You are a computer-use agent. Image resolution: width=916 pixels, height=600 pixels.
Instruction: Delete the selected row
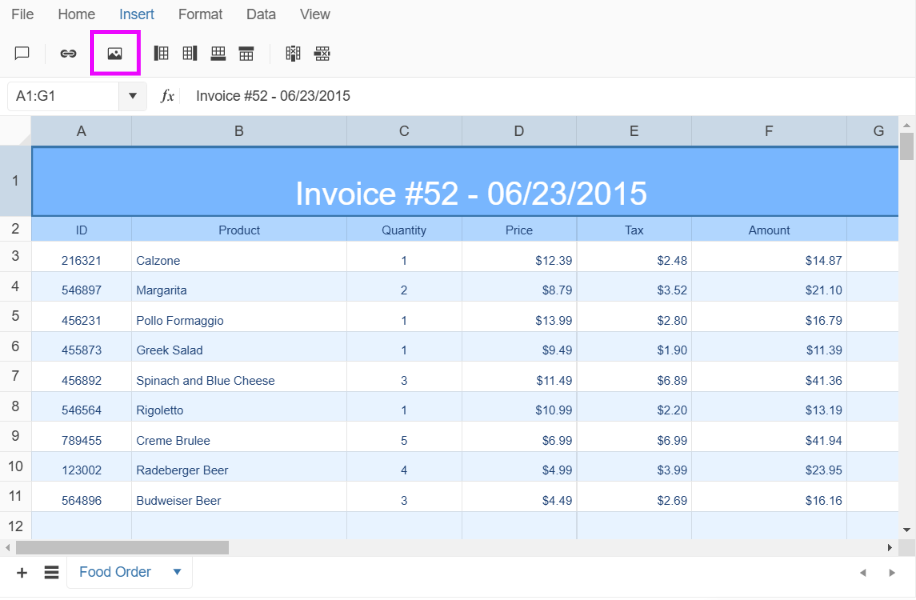(321, 53)
